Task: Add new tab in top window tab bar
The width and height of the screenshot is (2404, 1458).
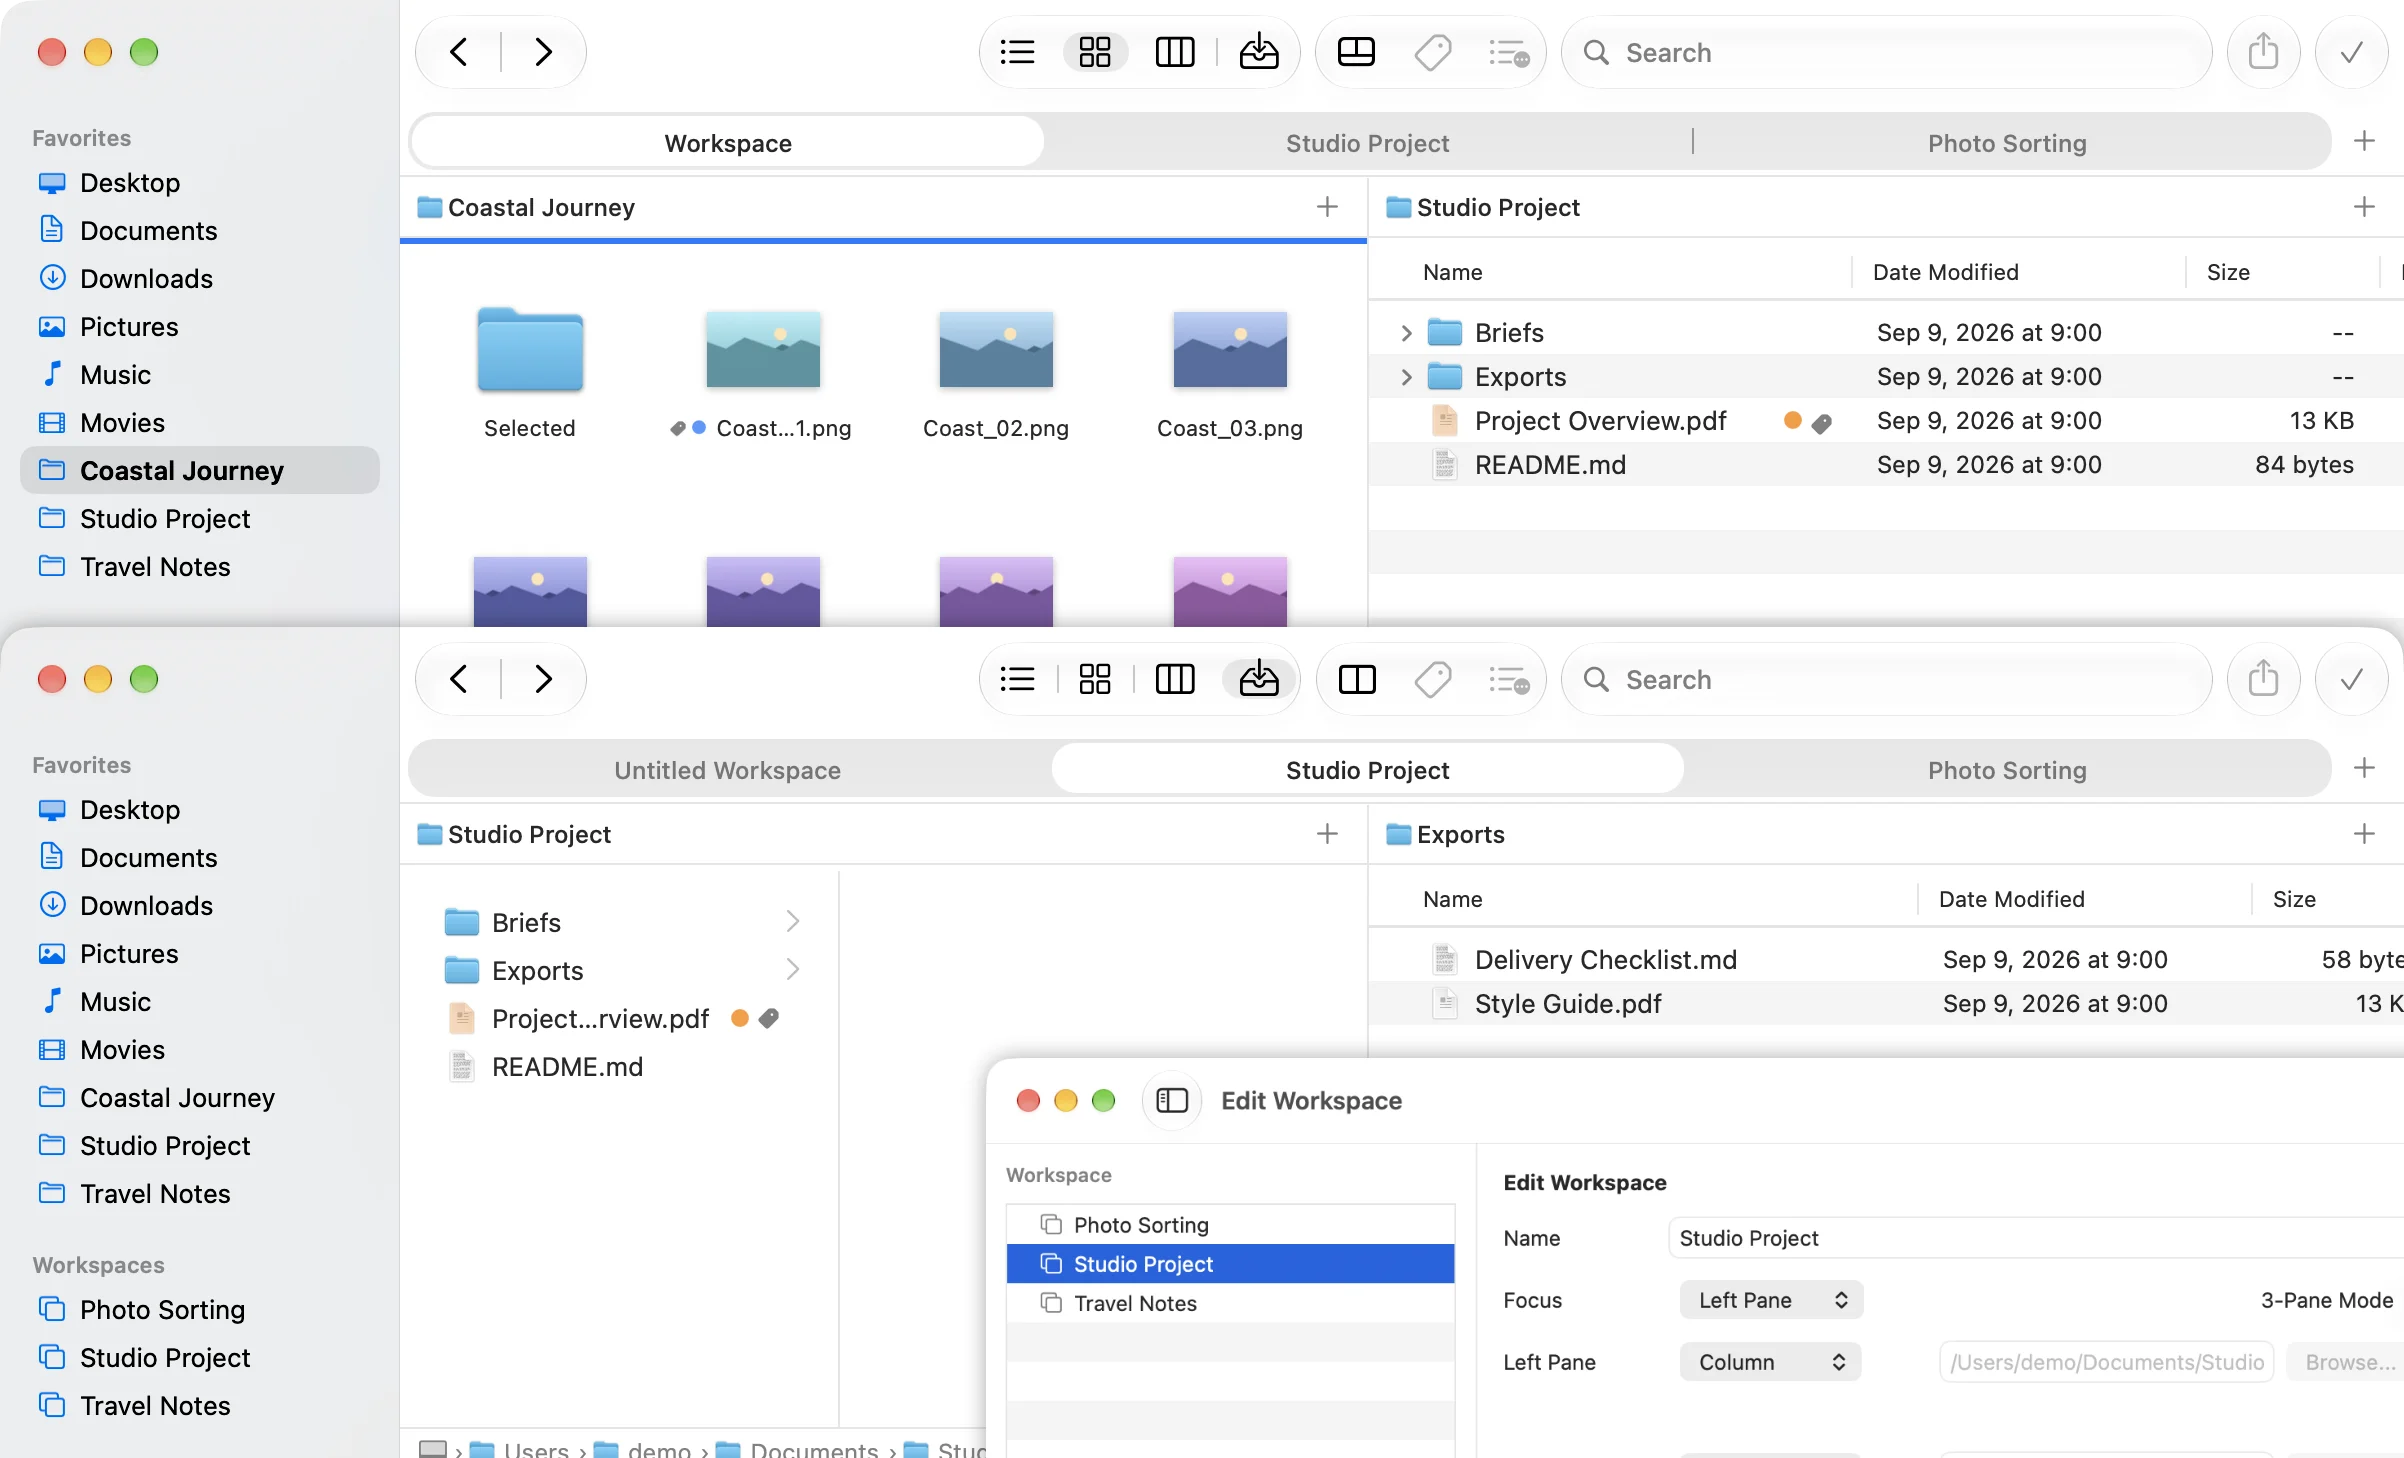Action: click(x=2364, y=141)
